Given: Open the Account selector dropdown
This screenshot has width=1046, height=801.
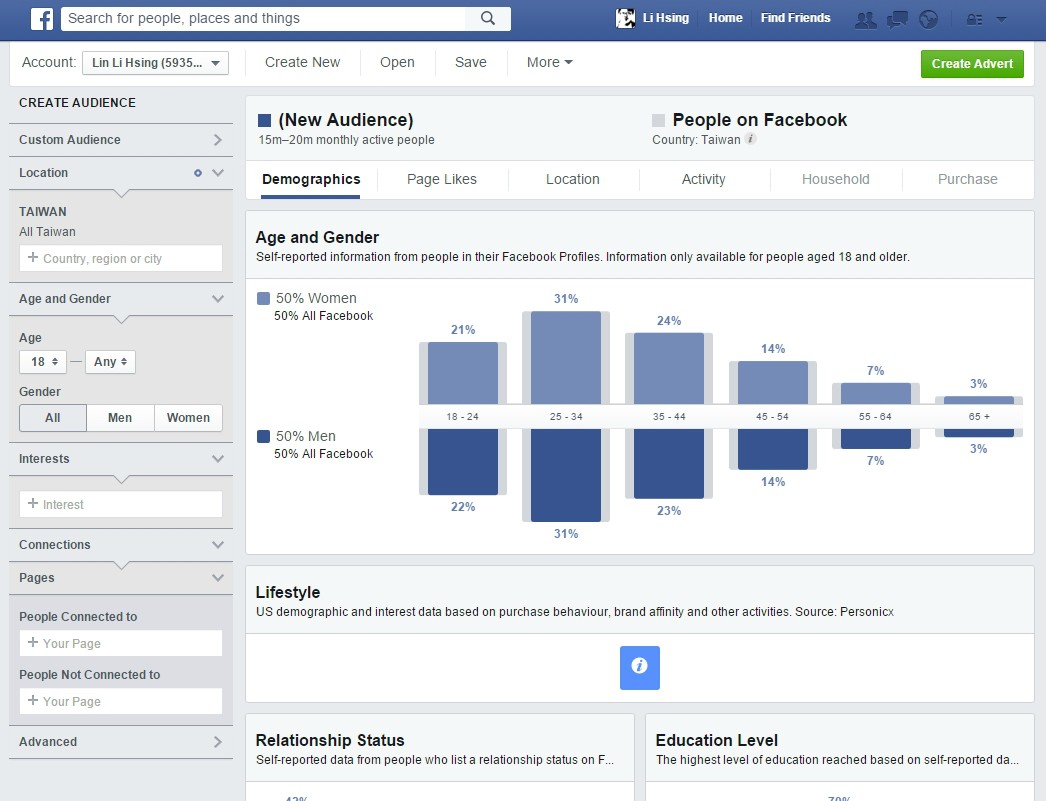Looking at the screenshot, I should 155,63.
